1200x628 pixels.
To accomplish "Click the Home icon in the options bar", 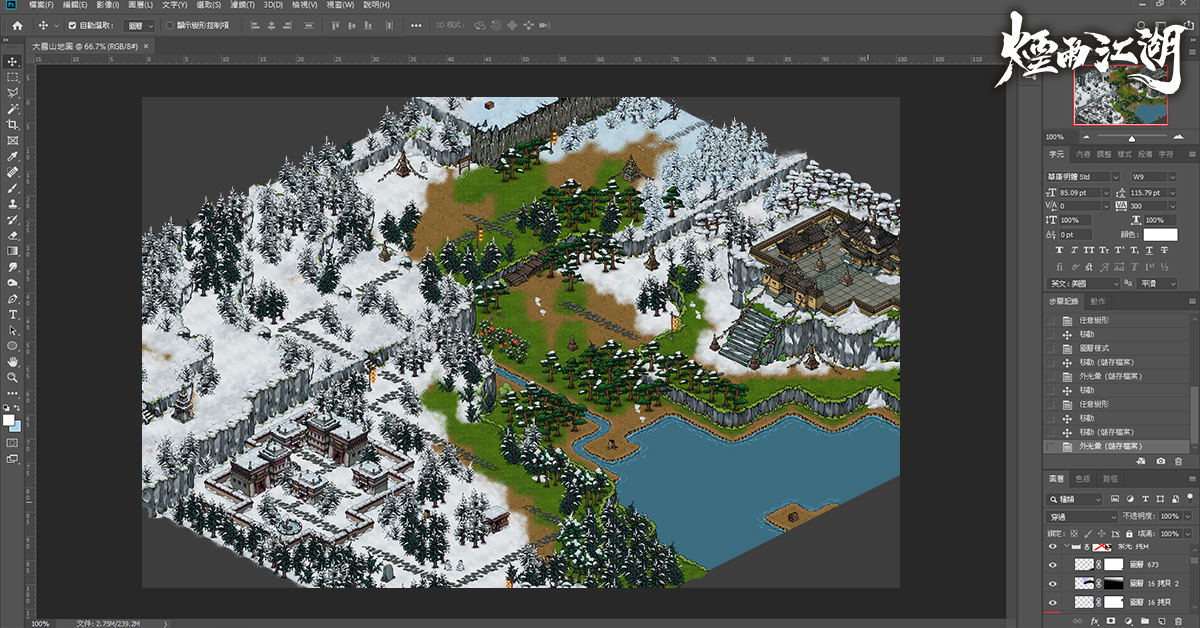I will click(17, 25).
